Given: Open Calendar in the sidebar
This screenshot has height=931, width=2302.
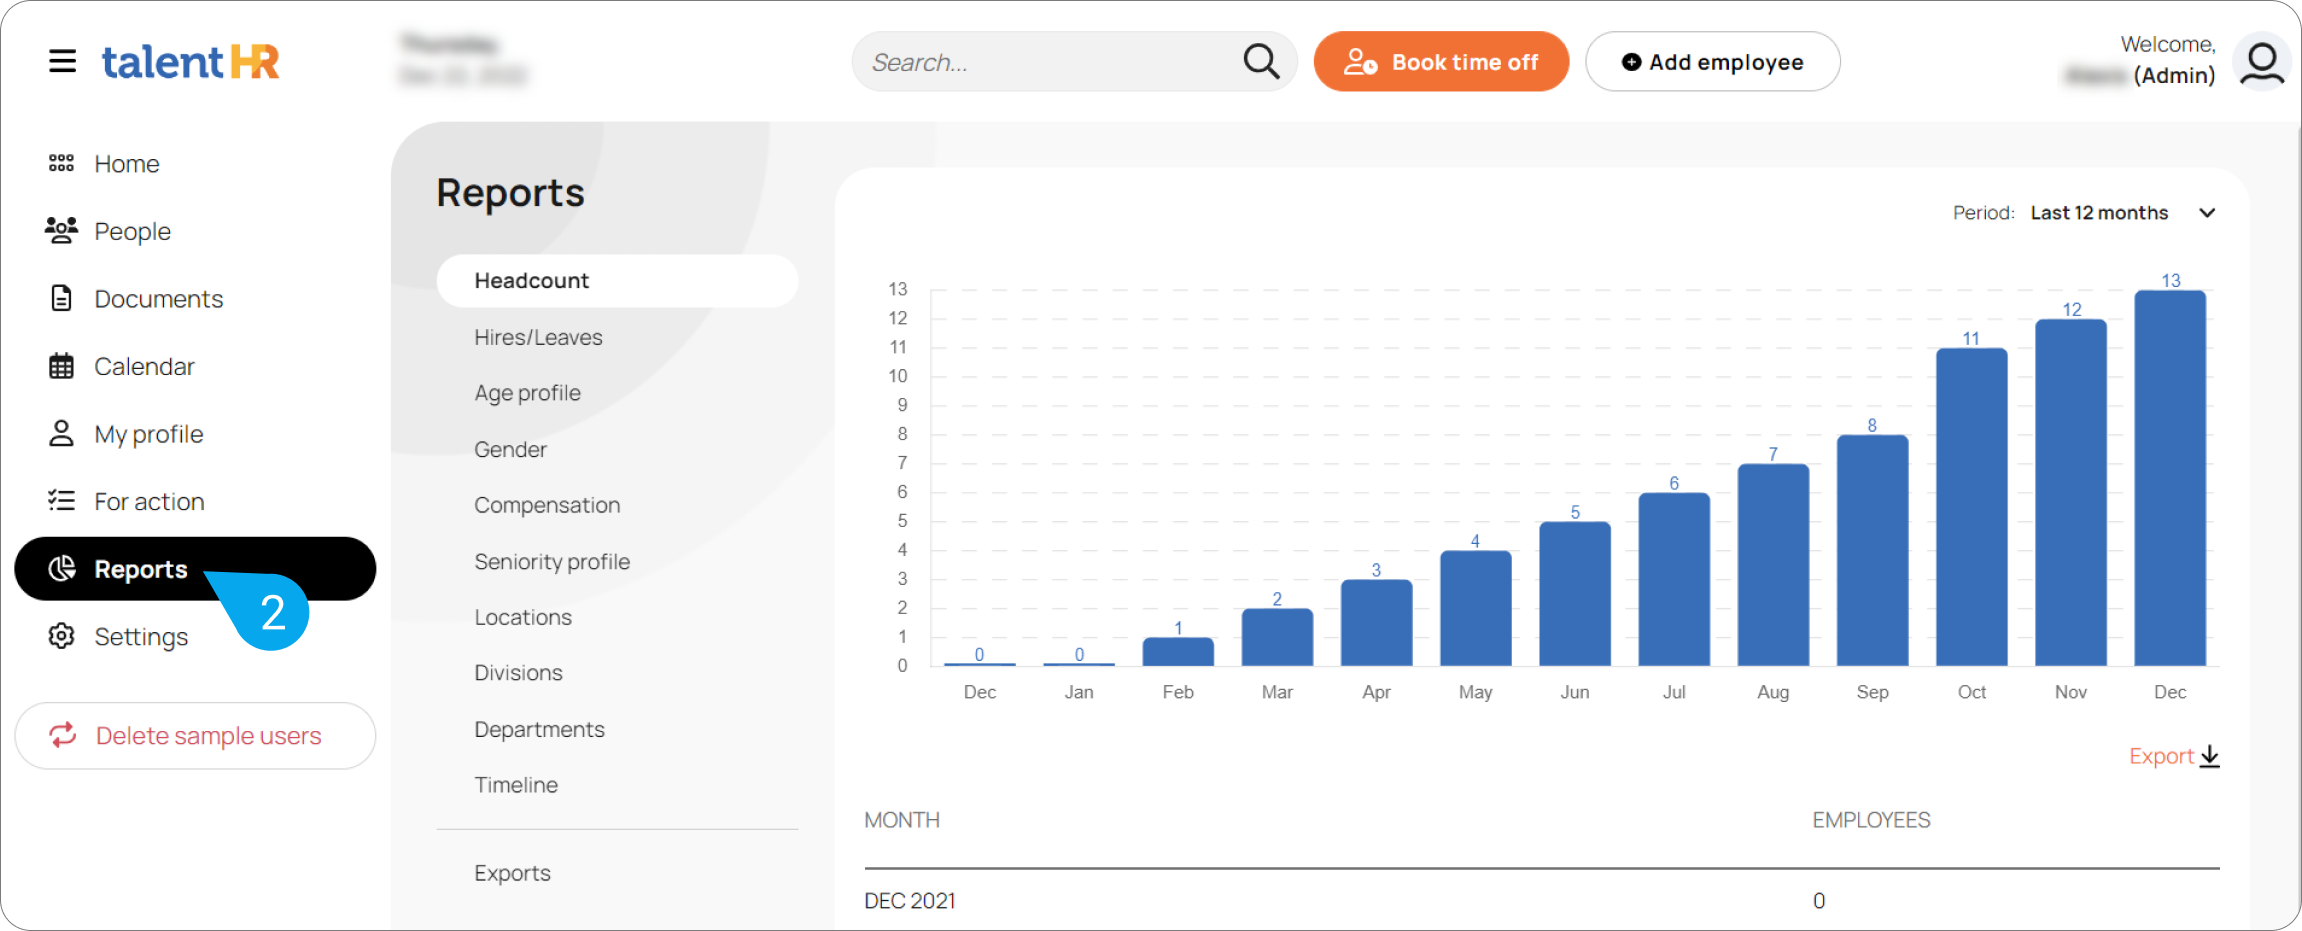Looking at the screenshot, I should 144,366.
